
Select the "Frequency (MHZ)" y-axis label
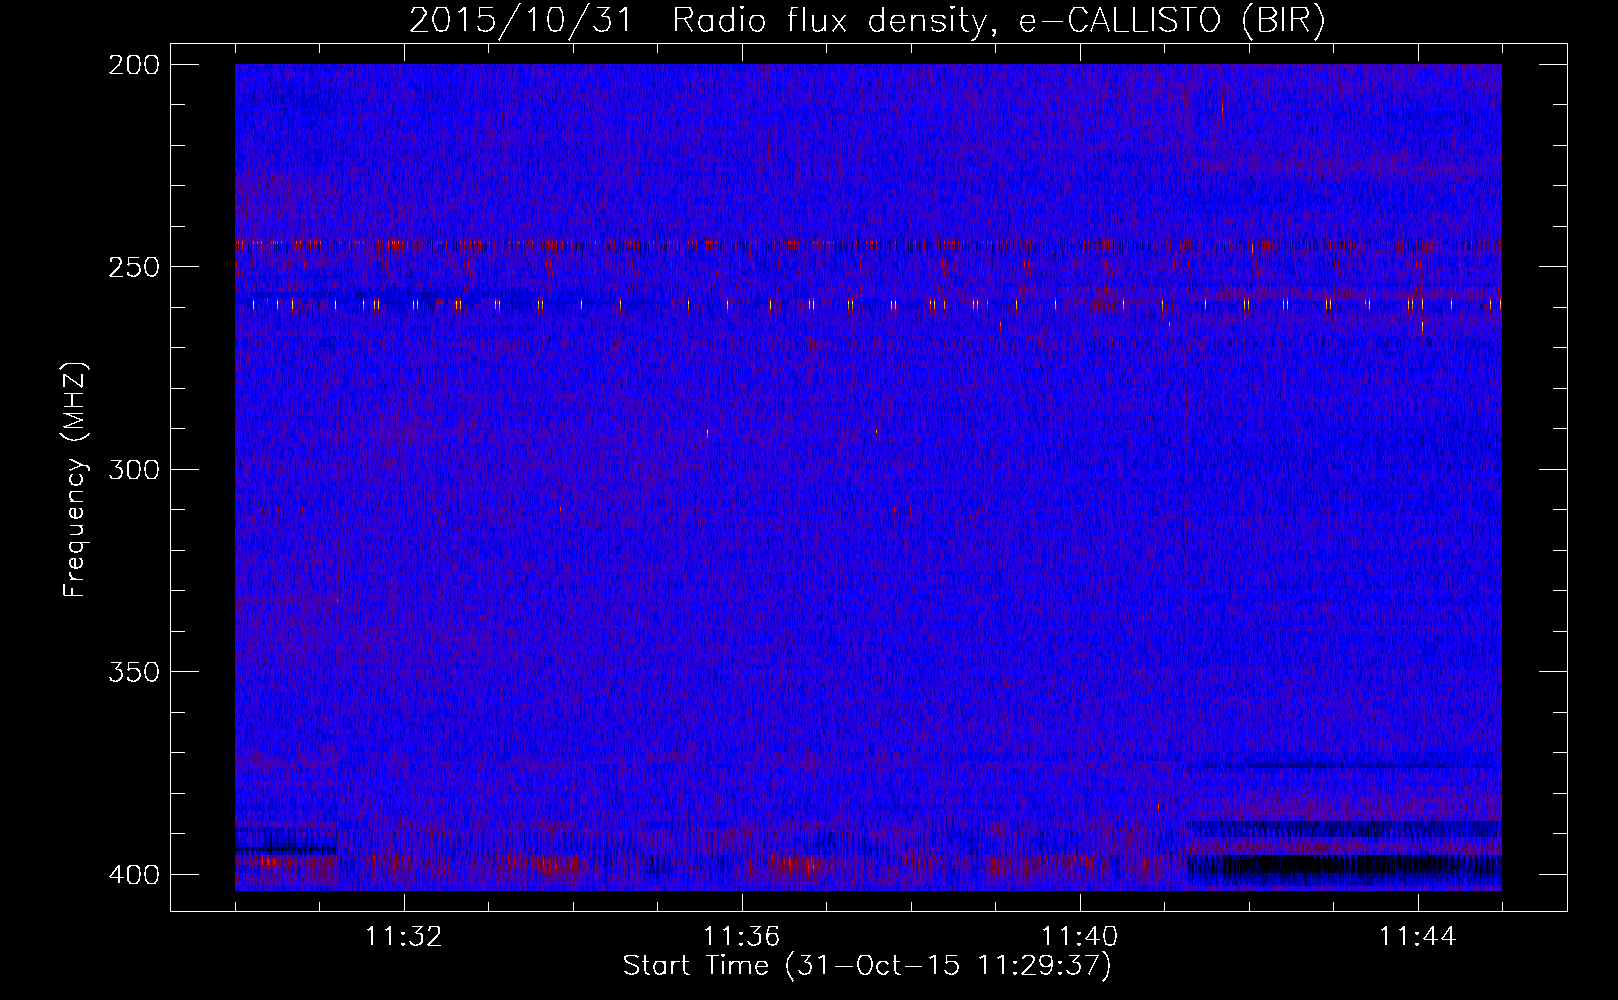(x=75, y=480)
